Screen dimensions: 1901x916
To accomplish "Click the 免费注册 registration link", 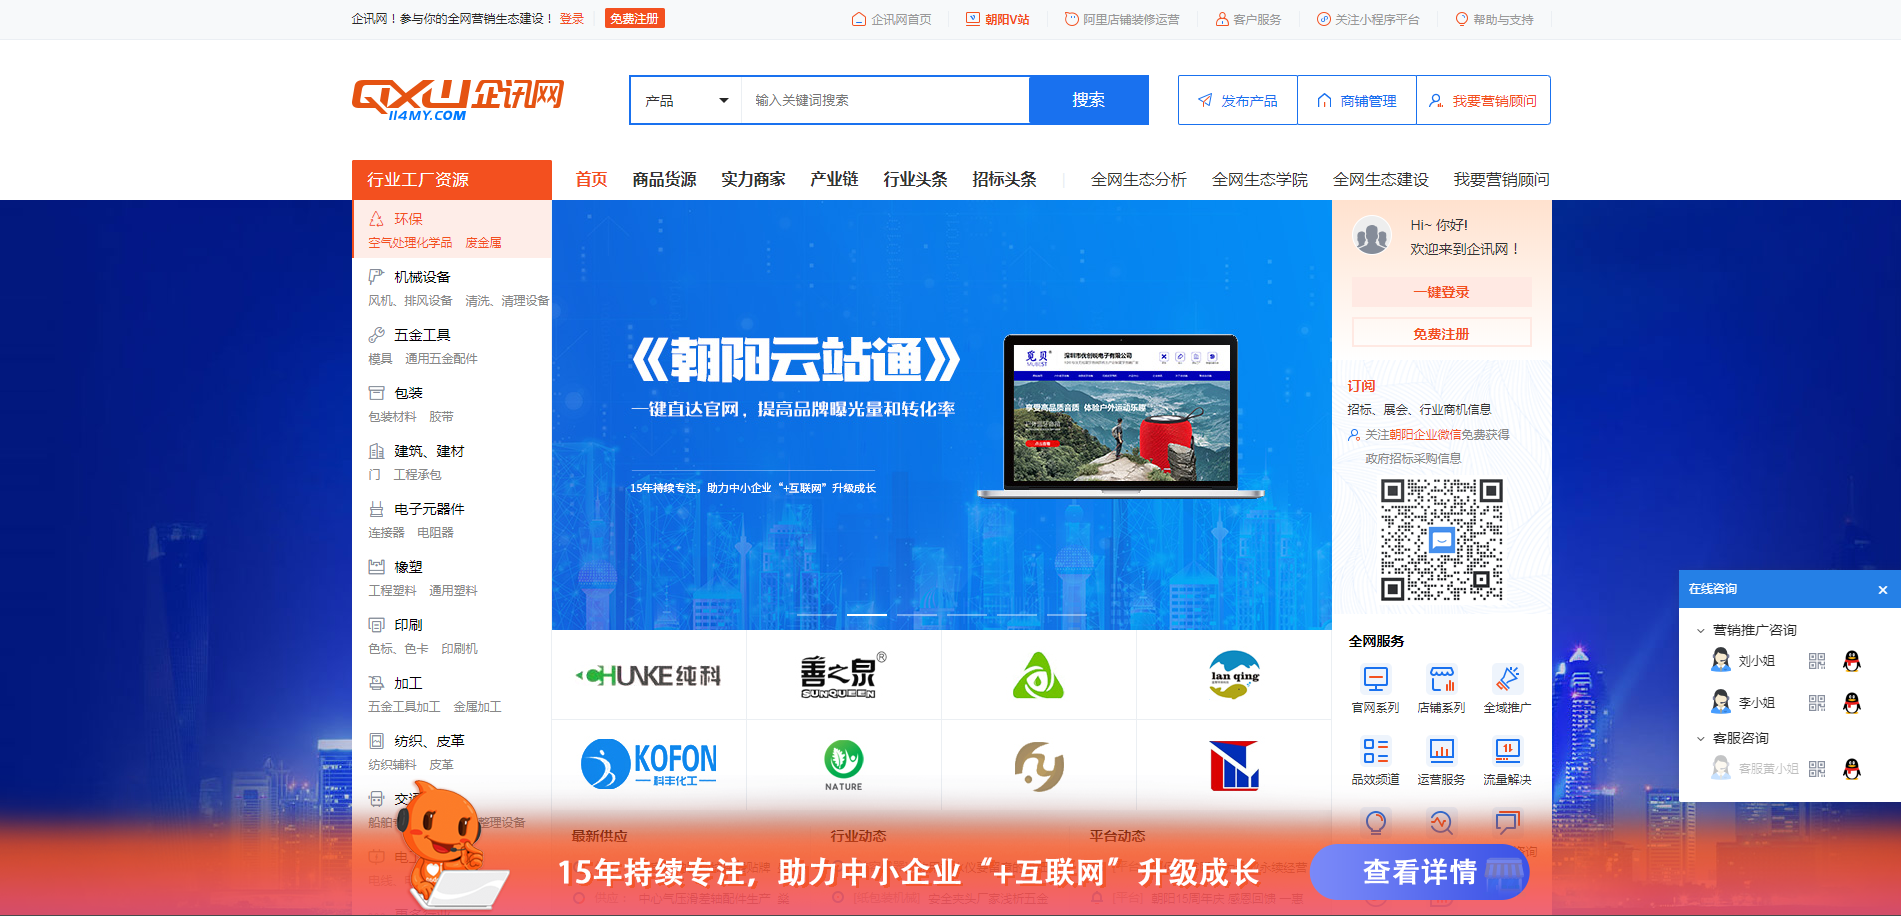I will pos(634,18).
